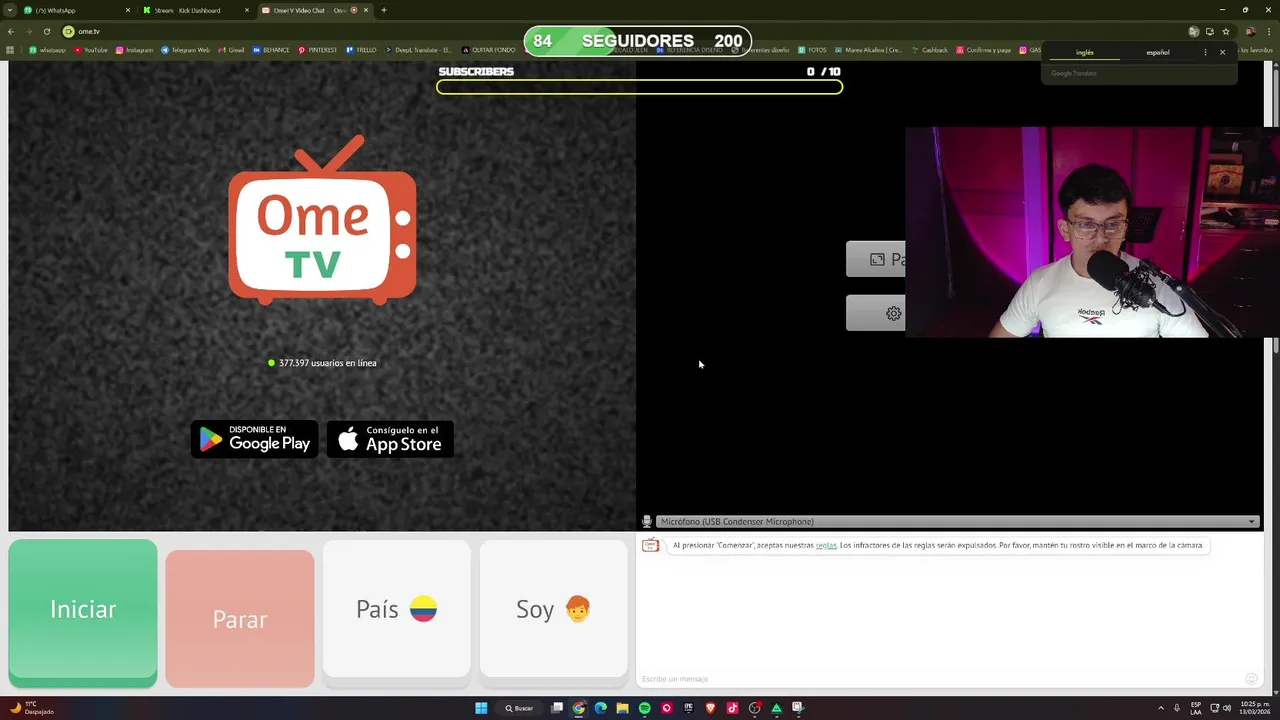The height and width of the screenshot is (720, 1280).
Task: Open the weather widget on the taskbar
Action: coord(32,708)
